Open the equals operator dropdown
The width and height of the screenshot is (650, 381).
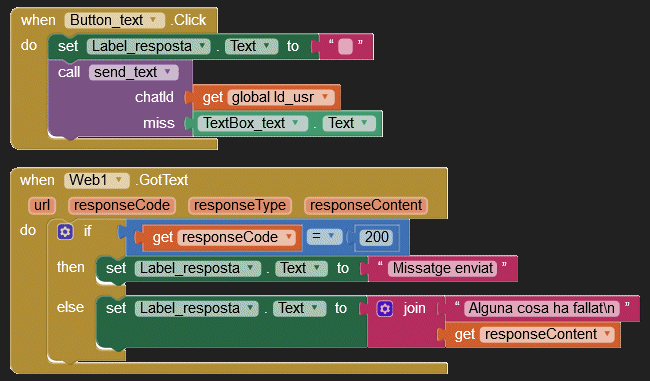(x=324, y=236)
